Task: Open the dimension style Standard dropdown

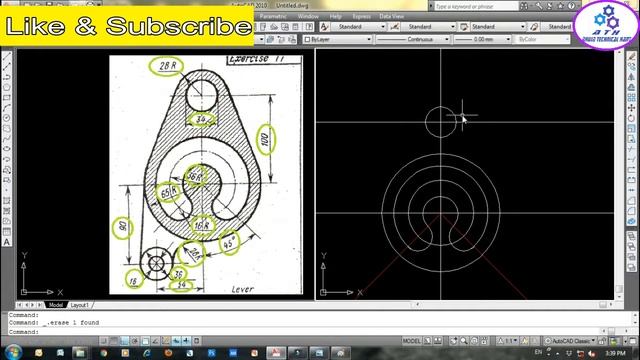Action: (429, 27)
